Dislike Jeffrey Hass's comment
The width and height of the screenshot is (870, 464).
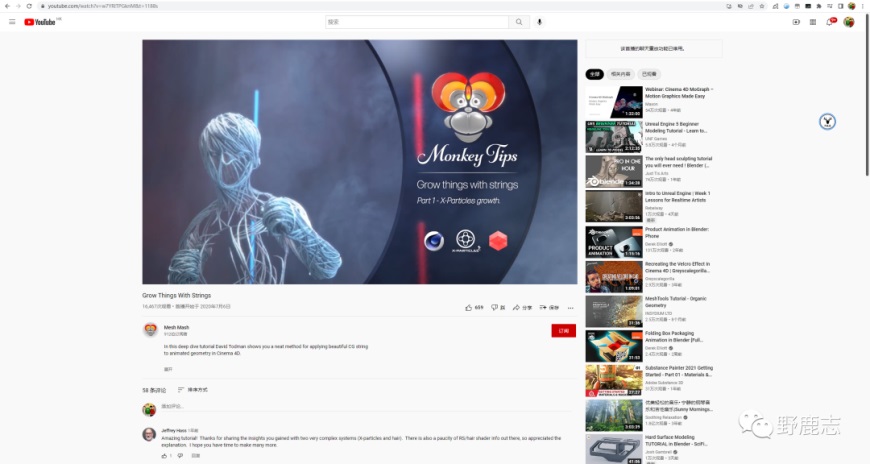(x=180, y=456)
